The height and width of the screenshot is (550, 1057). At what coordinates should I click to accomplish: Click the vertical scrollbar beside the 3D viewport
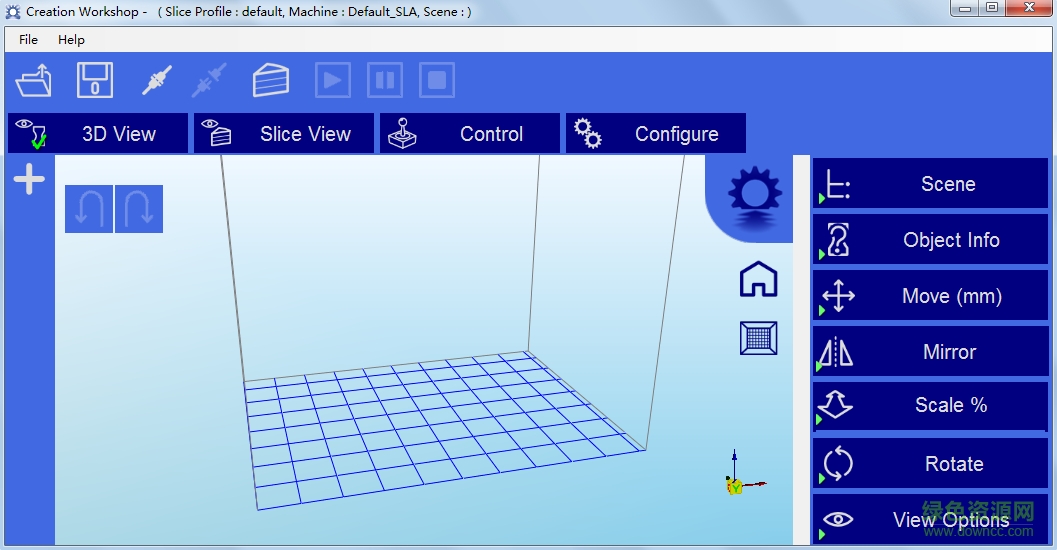coord(801,350)
